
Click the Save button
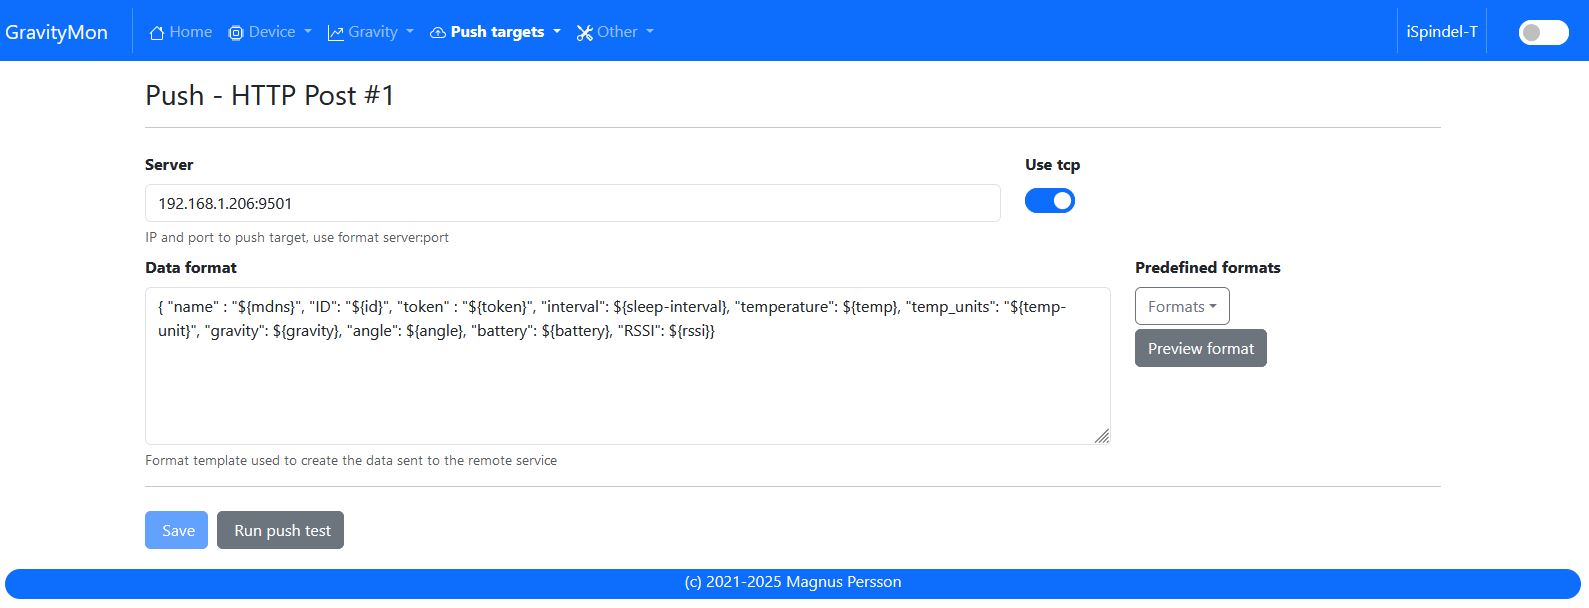click(x=177, y=530)
